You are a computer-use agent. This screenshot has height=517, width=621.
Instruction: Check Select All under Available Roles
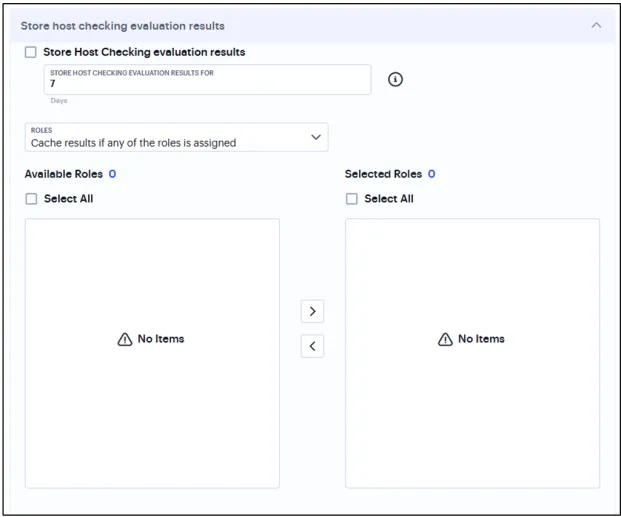click(x=31, y=198)
